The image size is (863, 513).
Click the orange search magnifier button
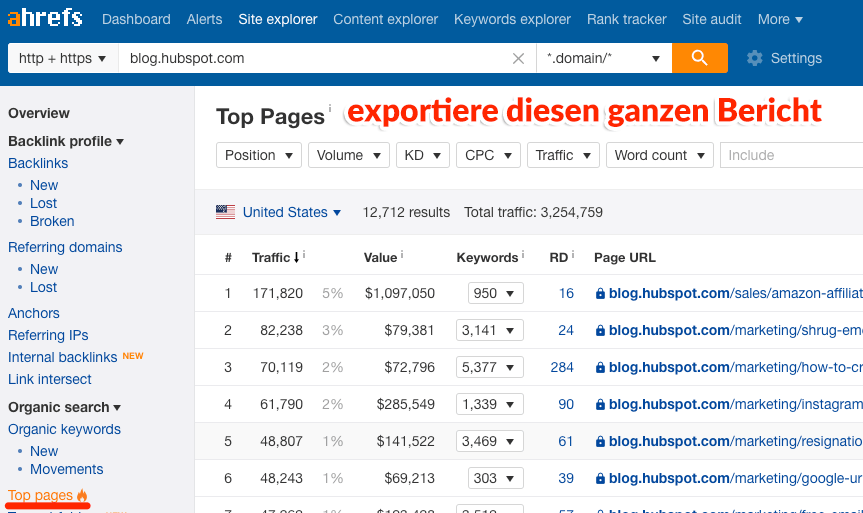pos(700,58)
